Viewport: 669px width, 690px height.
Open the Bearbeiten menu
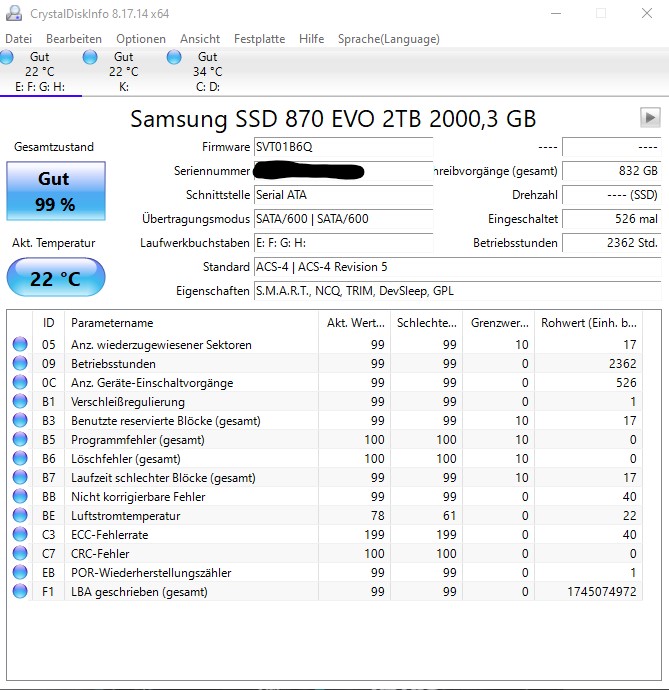pos(74,39)
